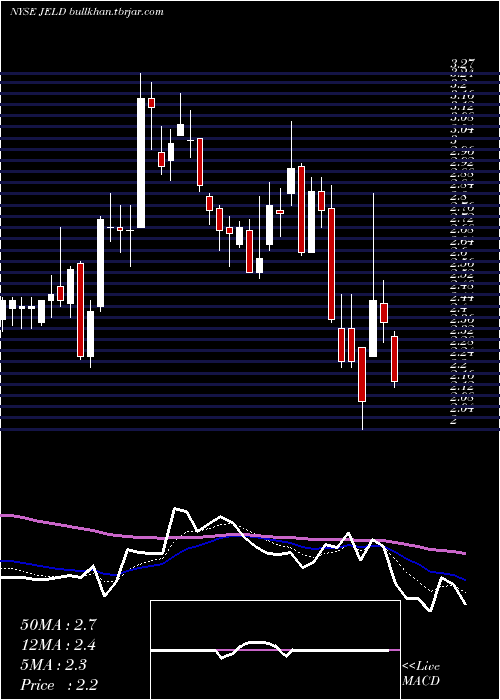Click the 'NYSE JELD bullkhan.tbrjar.com' title text

click(86, 12)
